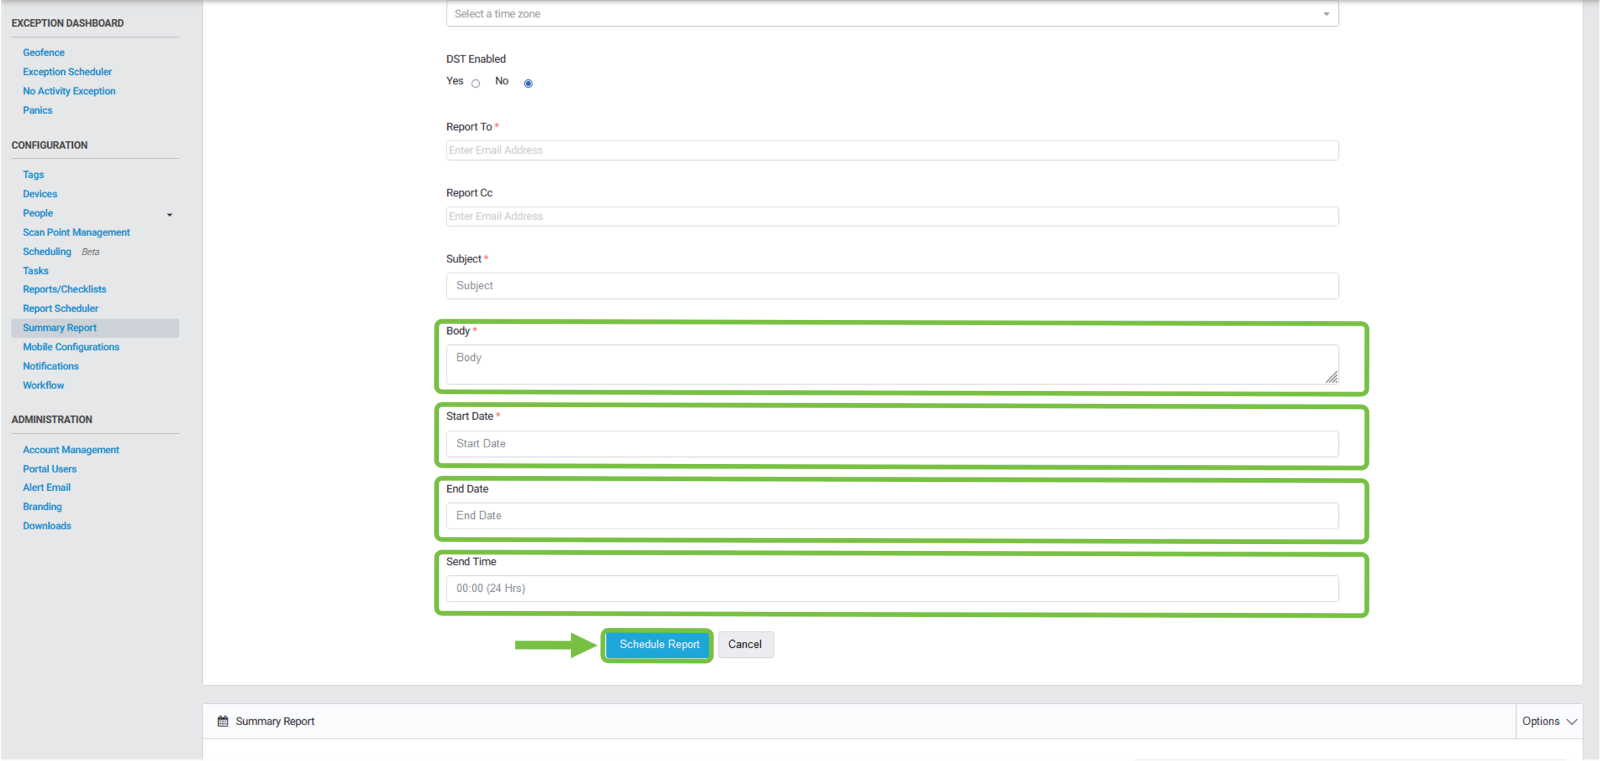Focus the Report To email field
The width and height of the screenshot is (1600, 761).
click(891, 151)
